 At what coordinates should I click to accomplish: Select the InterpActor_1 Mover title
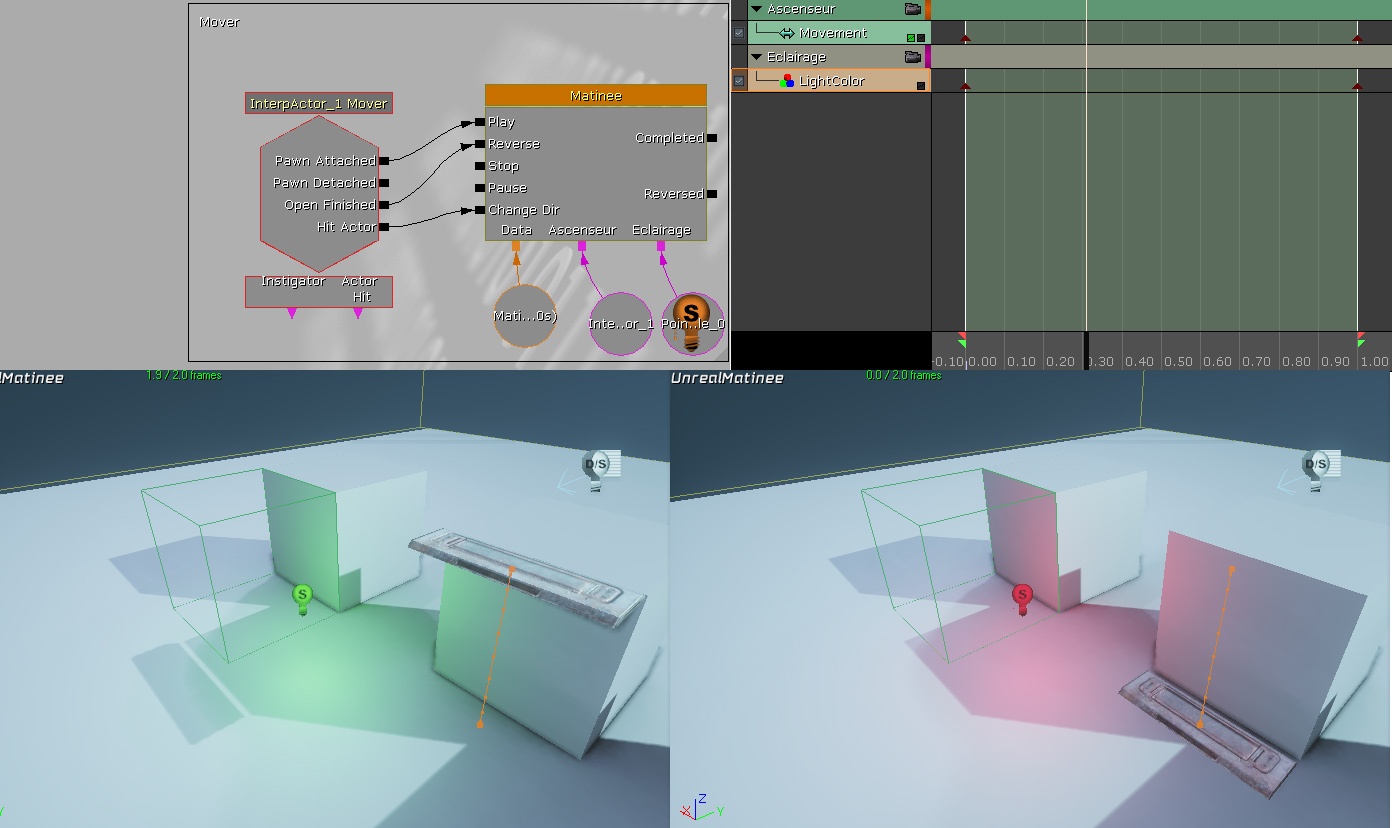318,104
